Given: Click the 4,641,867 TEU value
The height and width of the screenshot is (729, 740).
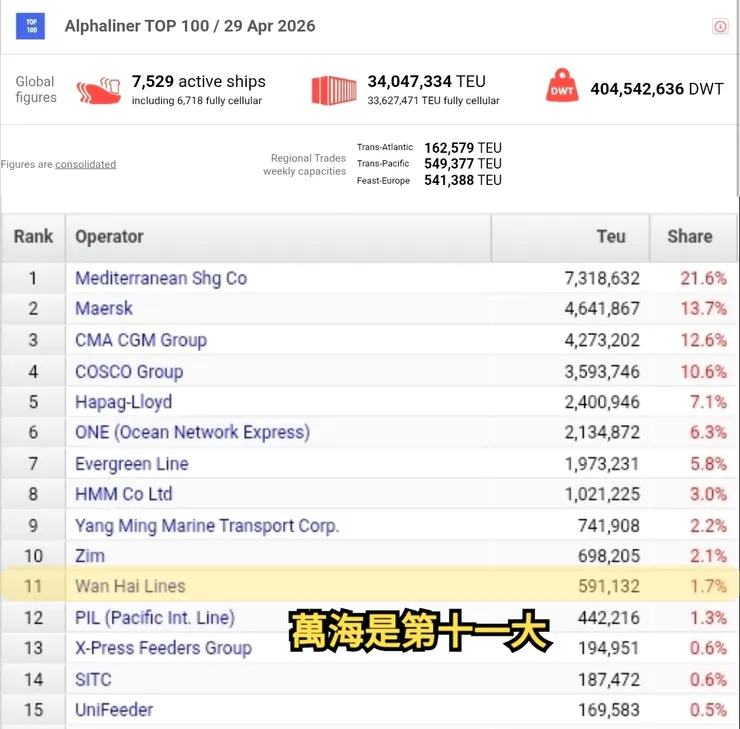Looking at the screenshot, I should [602, 309].
